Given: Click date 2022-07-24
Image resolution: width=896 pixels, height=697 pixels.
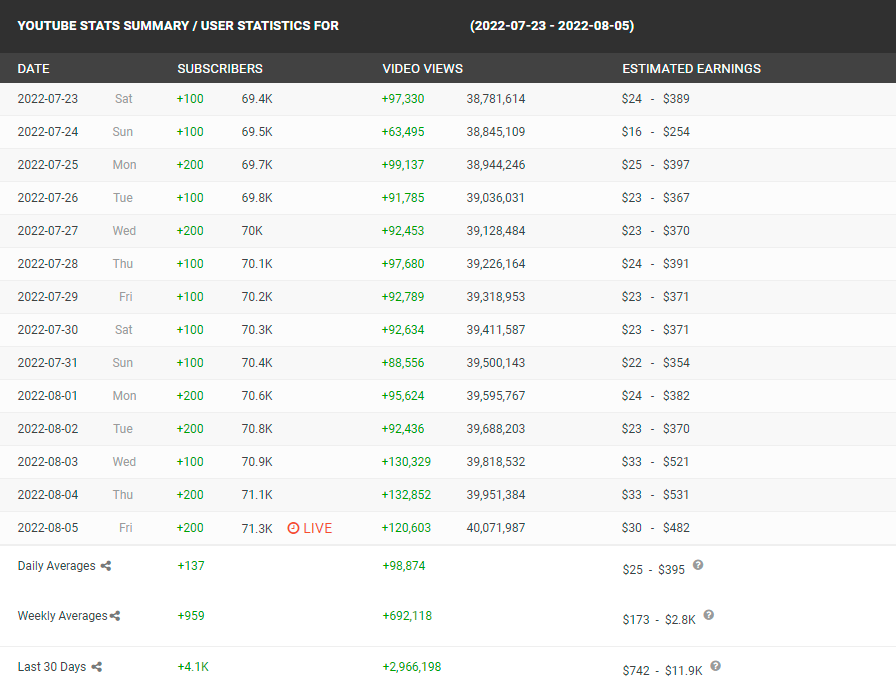Looking at the screenshot, I should tap(48, 132).
